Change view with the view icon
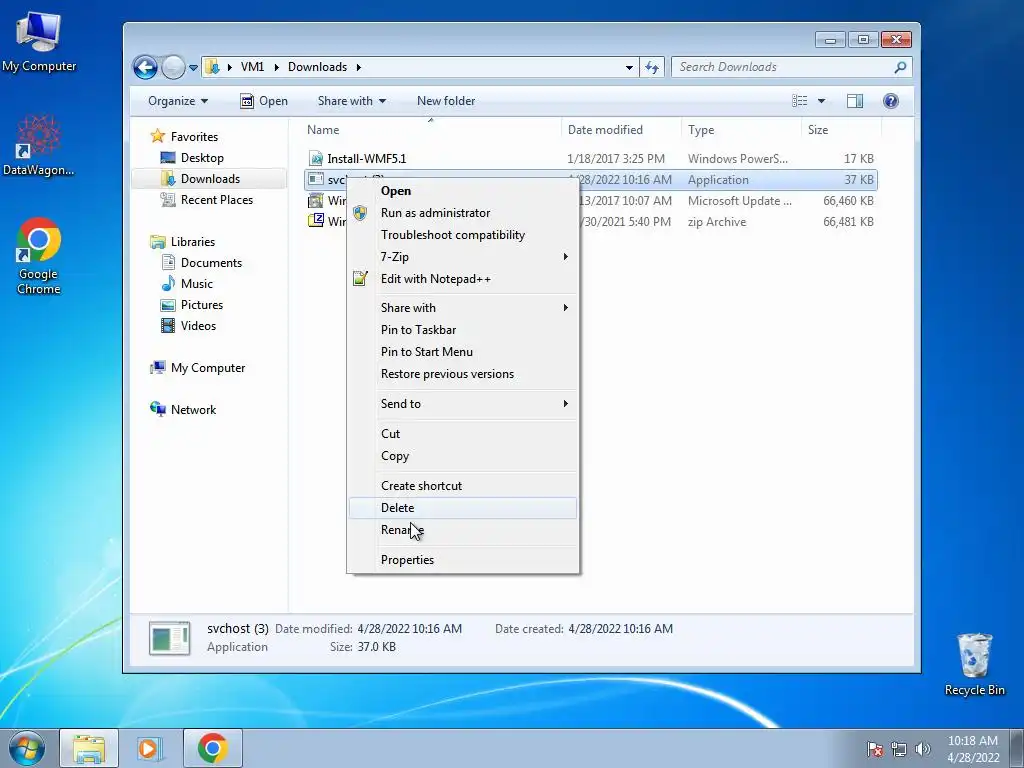The width and height of the screenshot is (1024, 768). [x=799, y=101]
